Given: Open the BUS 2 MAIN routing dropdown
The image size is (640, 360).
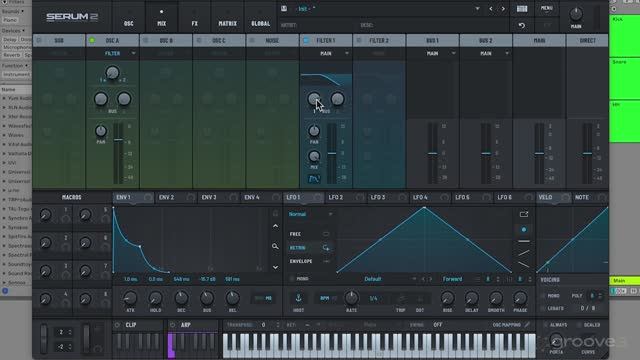Looking at the screenshot, I should (486, 53).
